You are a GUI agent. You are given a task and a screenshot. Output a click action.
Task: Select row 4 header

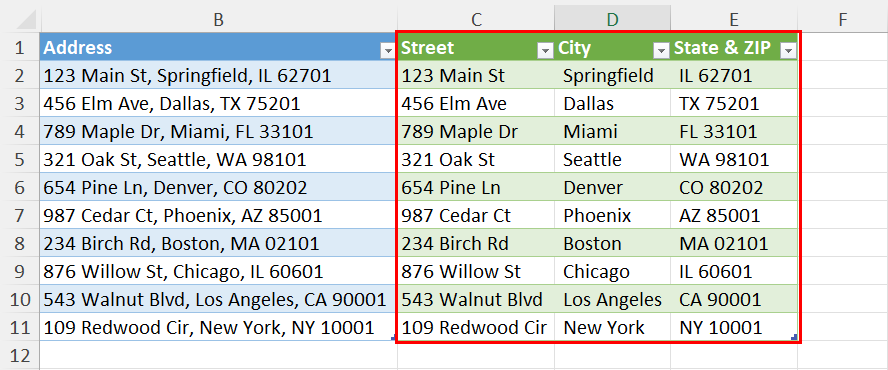[20, 131]
